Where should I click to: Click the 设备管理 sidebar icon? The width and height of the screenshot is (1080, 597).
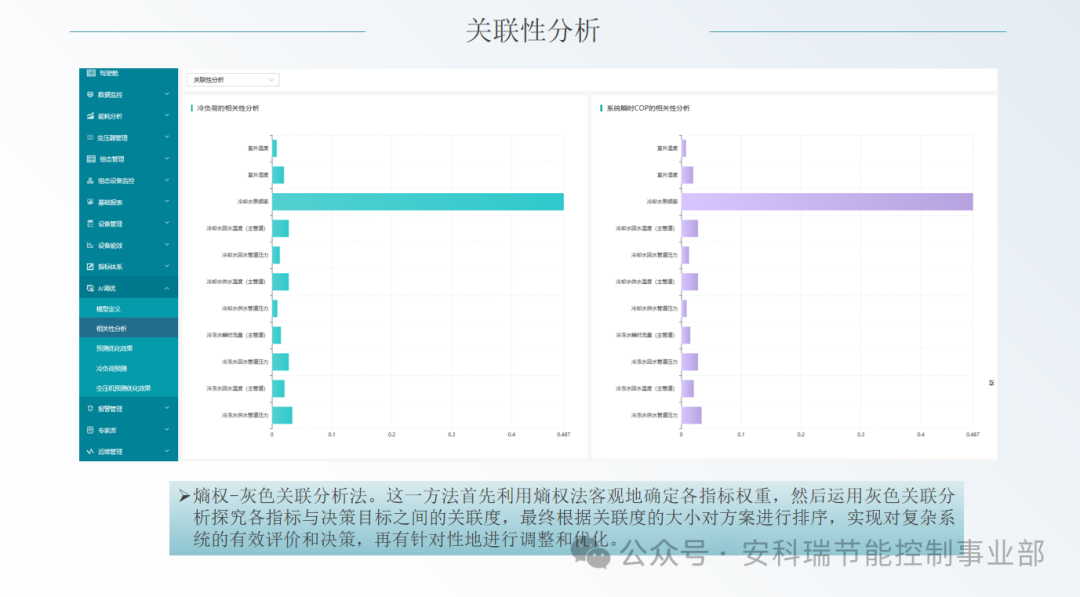coord(90,224)
